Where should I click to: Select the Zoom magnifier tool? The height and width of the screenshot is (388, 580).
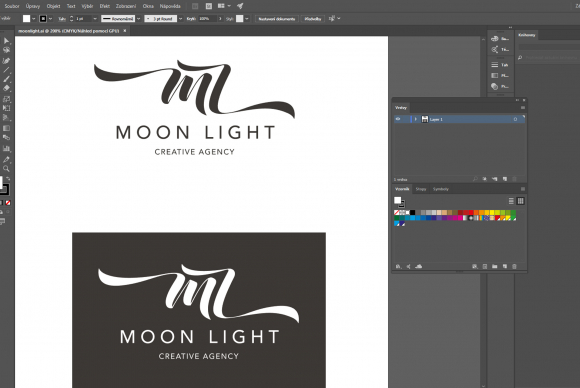[6, 169]
